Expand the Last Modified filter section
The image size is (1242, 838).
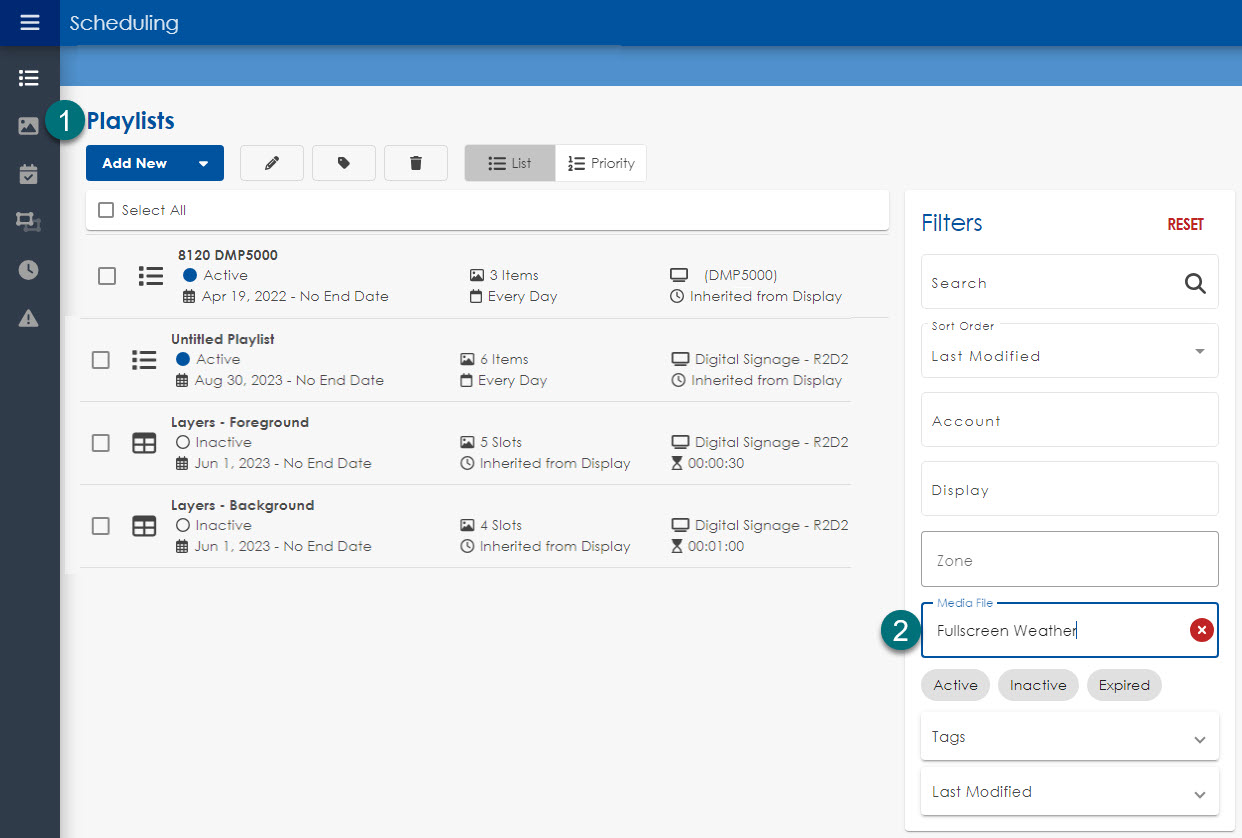[1069, 792]
